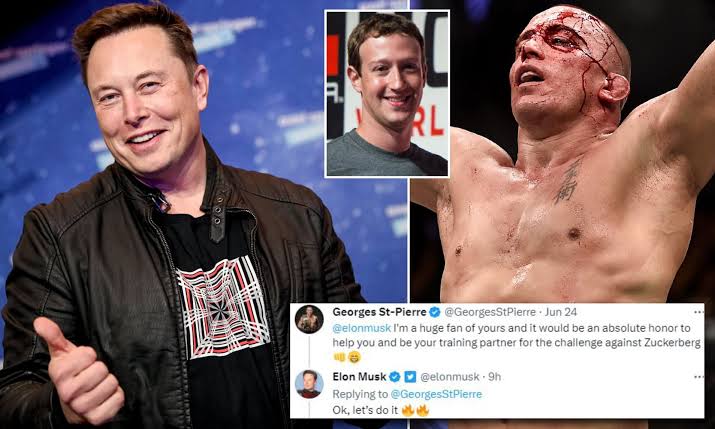Click the @elonmusk handle in reply header
Screen dimensions: 715x429
coord(450,377)
